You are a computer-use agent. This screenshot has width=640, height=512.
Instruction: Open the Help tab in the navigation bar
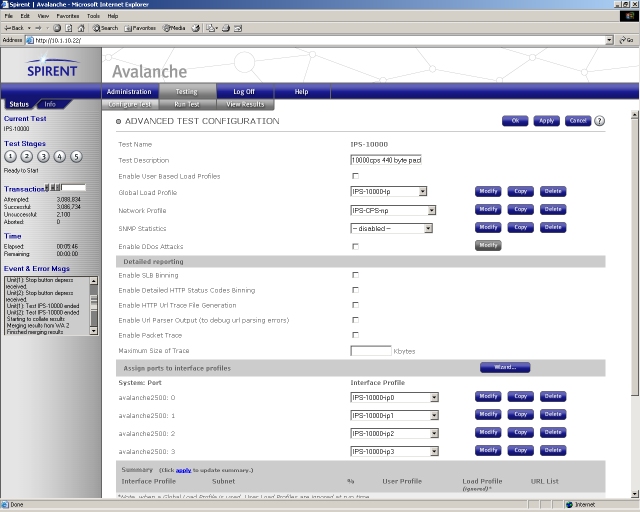302,92
